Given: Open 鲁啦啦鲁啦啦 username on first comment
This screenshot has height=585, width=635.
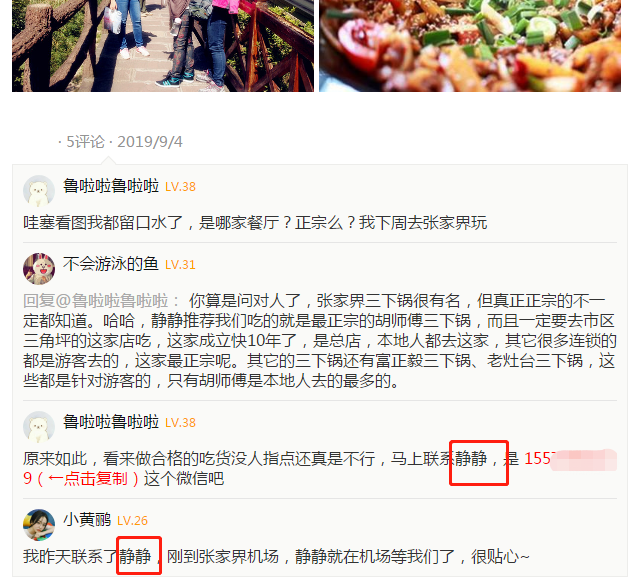Looking at the screenshot, I should [x=111, y=186].
